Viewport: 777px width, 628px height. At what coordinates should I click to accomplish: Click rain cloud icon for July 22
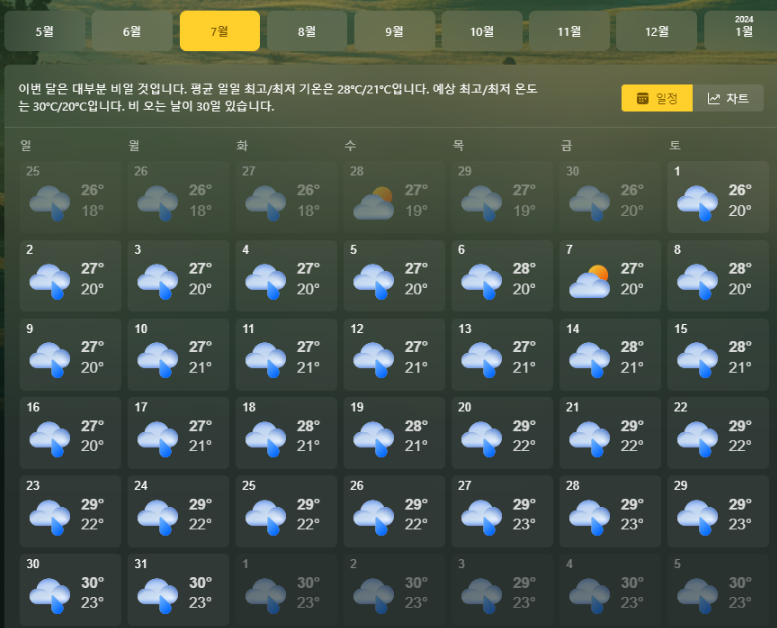[x=697, y=439]
